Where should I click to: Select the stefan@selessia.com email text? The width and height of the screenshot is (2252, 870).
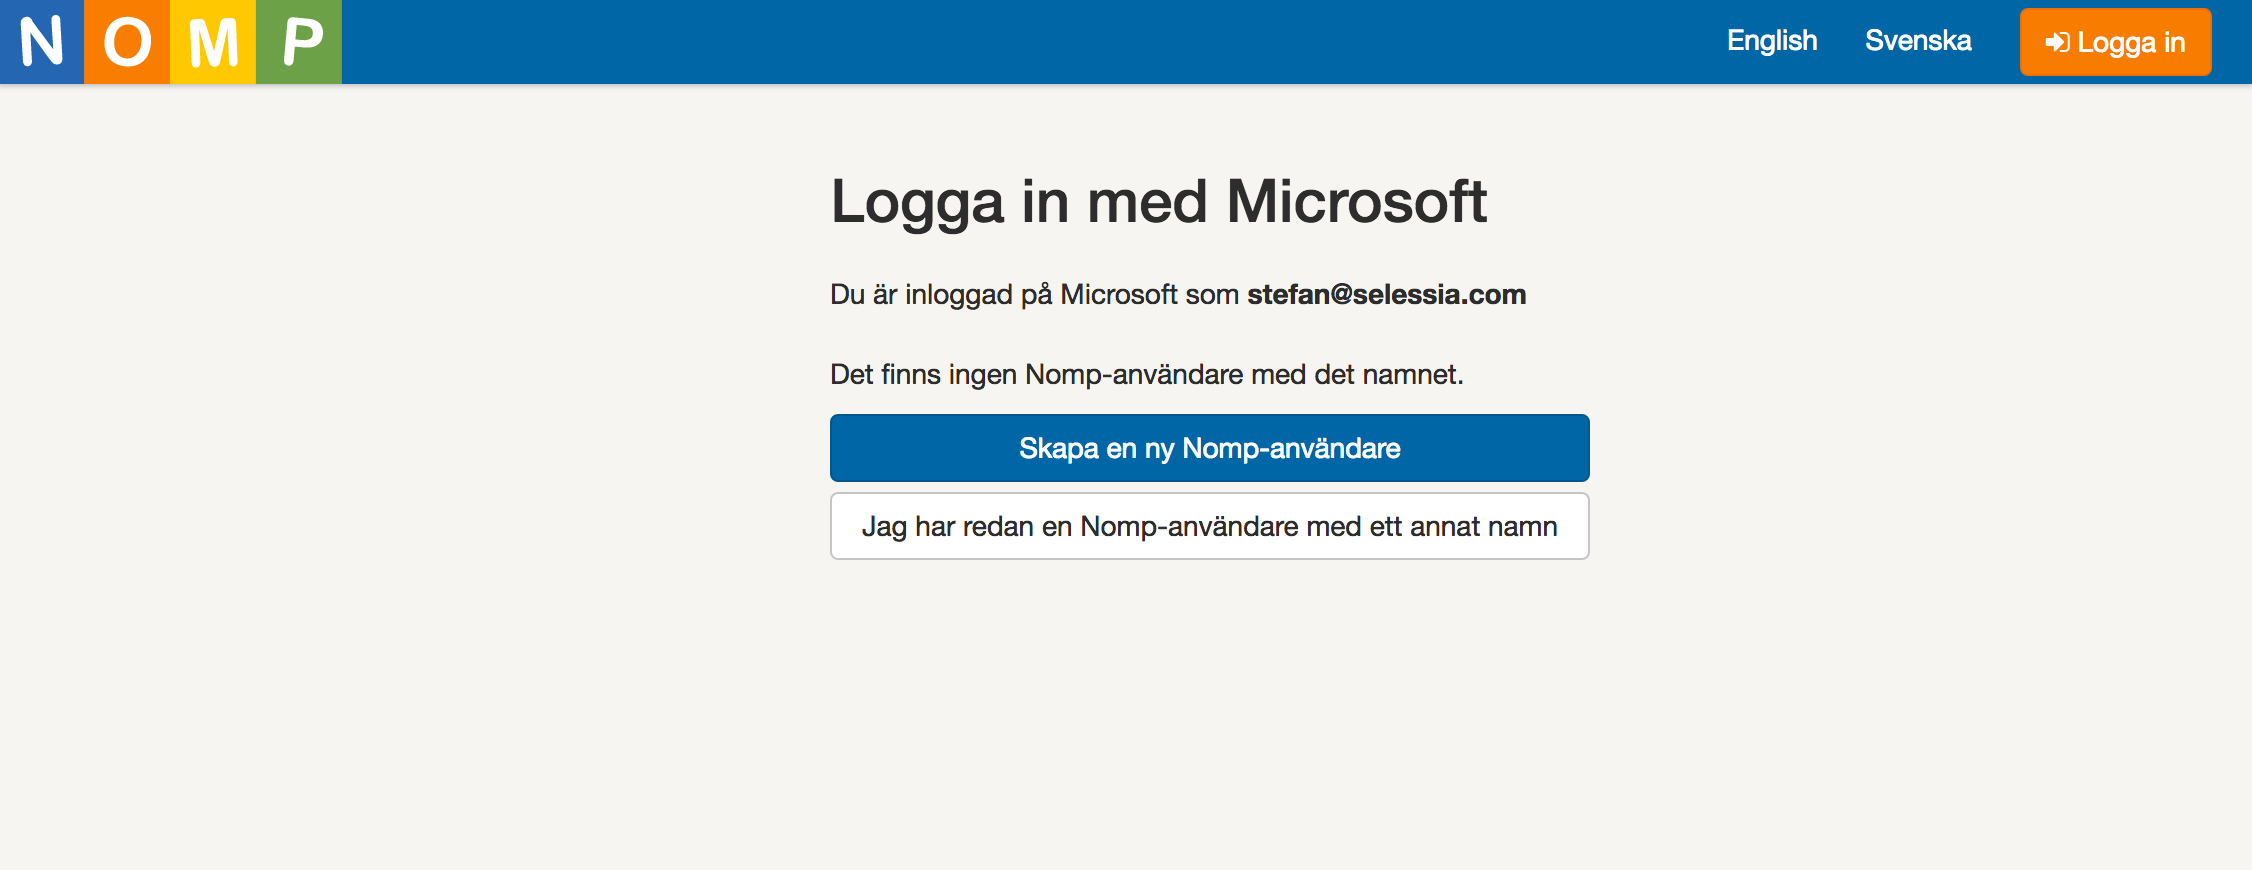(1386, 294)
